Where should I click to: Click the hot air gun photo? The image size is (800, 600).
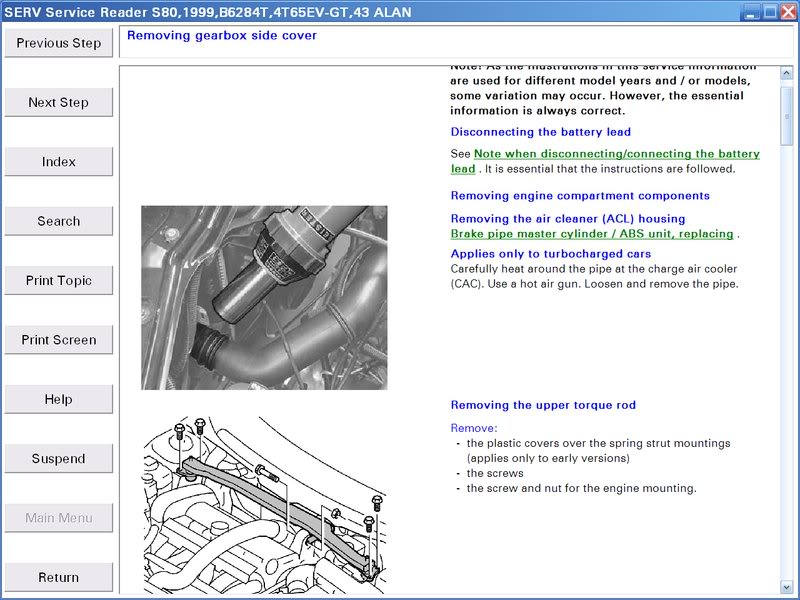[264, 297]
